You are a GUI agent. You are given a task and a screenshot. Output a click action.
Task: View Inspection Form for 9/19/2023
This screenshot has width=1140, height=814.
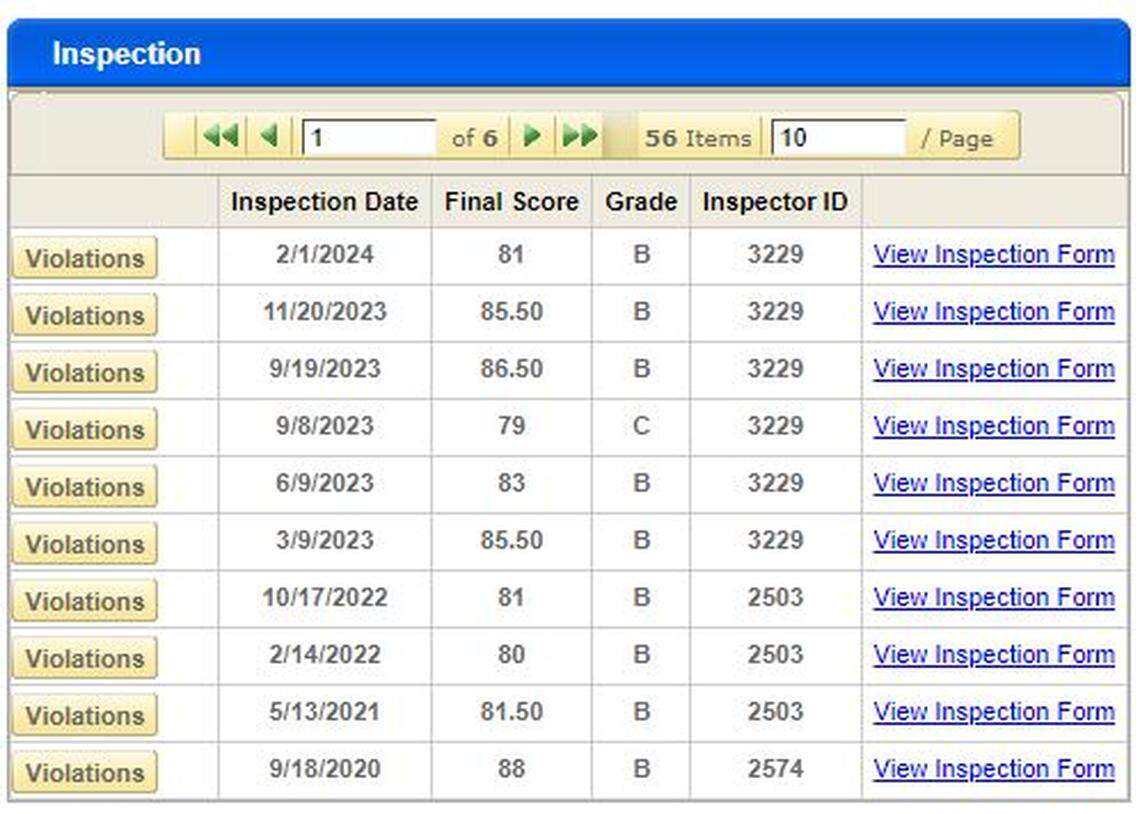pyautogui.click(x=993, y=369)
